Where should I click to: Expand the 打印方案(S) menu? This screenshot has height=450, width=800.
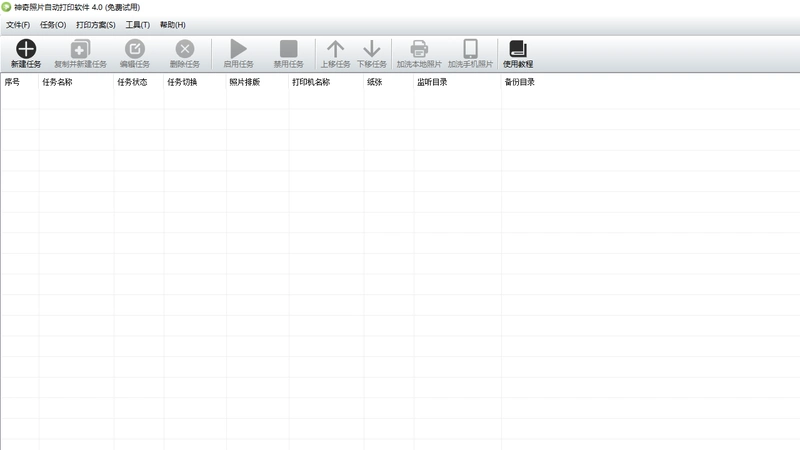point(95,24)
